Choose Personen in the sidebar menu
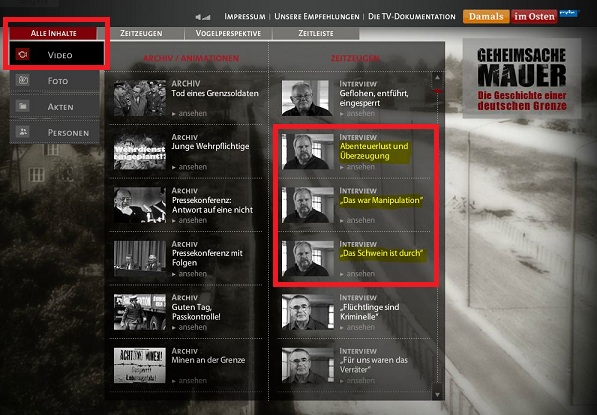 (54, 132)
